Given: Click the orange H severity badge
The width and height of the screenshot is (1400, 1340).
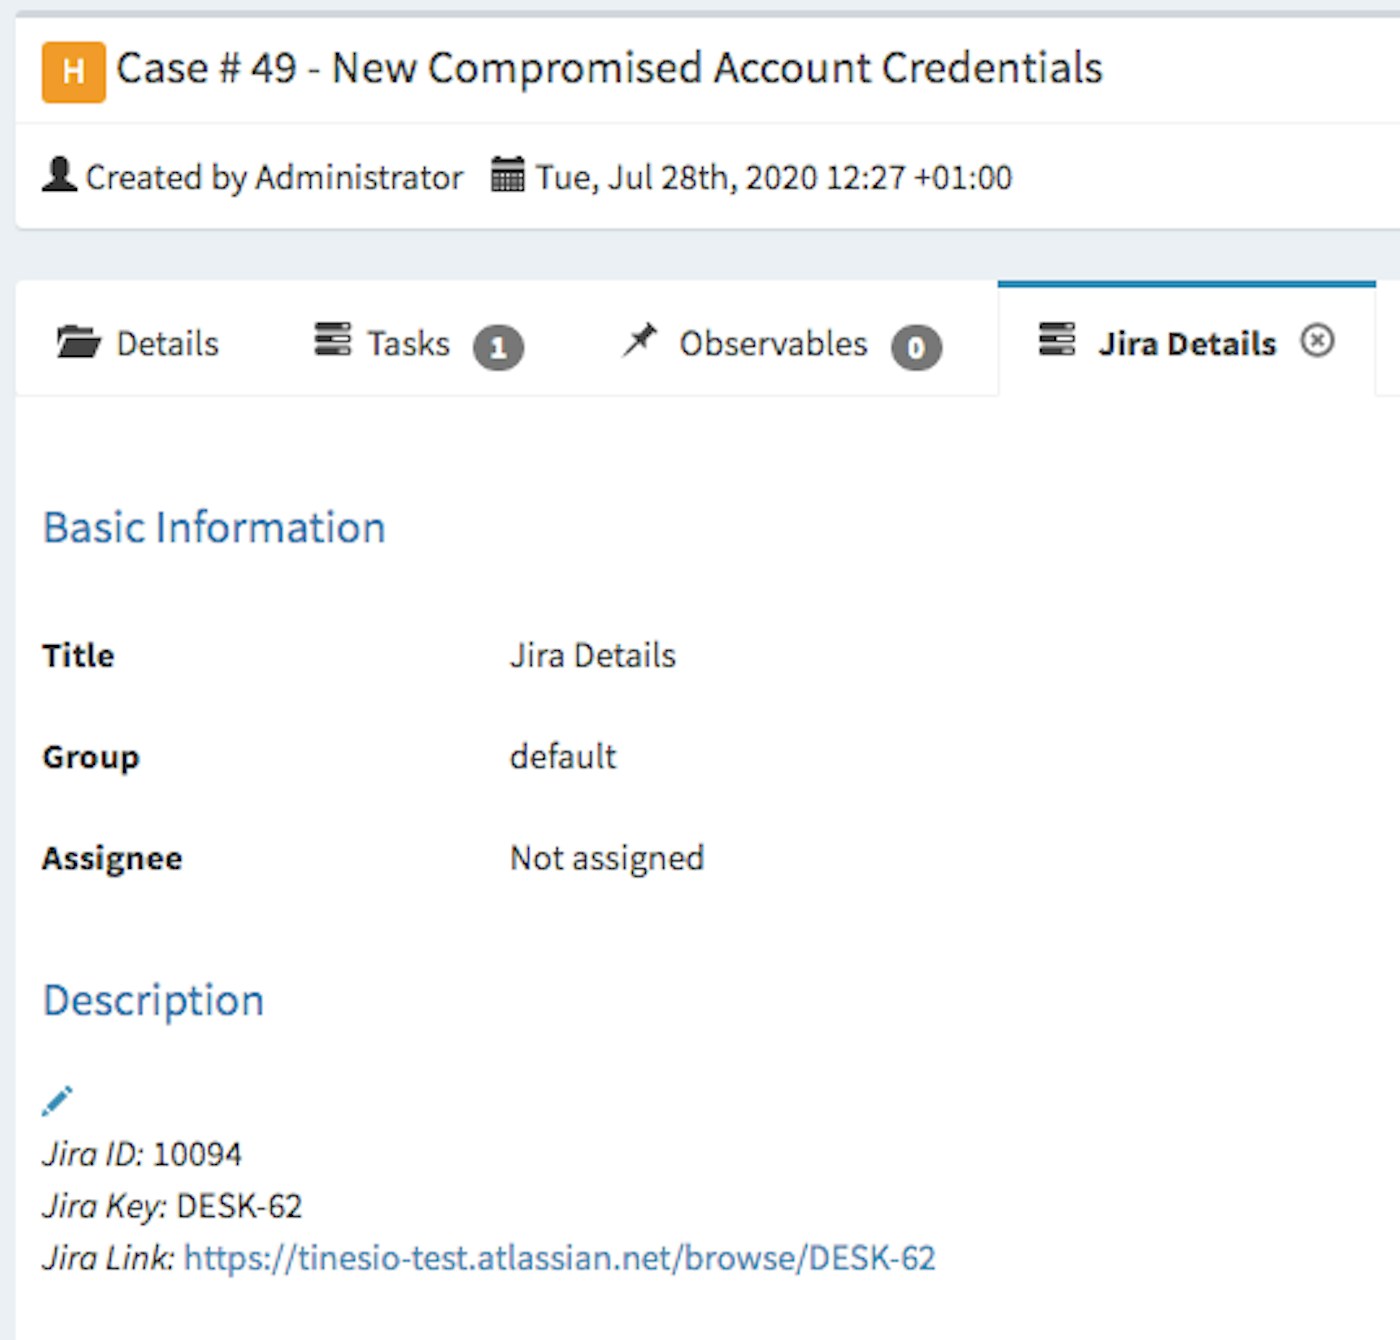Looking at the screenshot, I should [73, 72].
